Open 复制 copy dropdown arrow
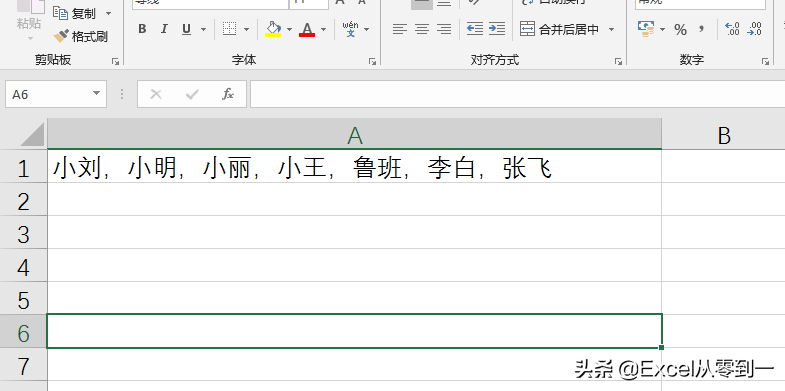 point(108,14)
